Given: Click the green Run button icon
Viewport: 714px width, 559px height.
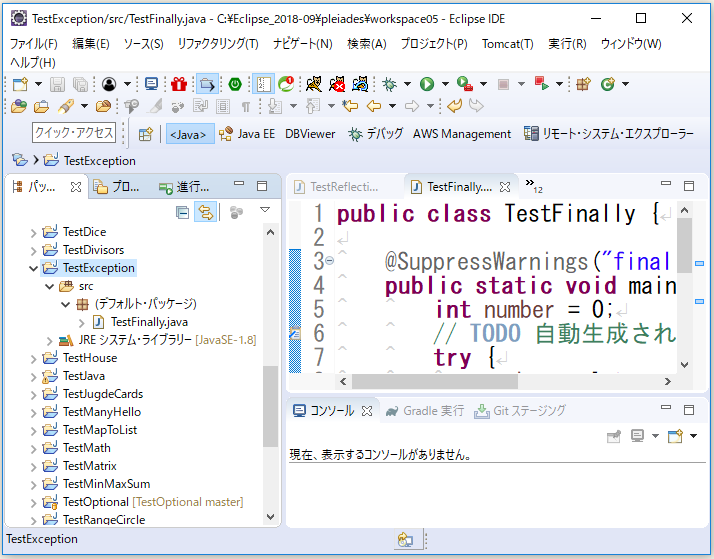Looking at the screenshot, I should (427, 84).
